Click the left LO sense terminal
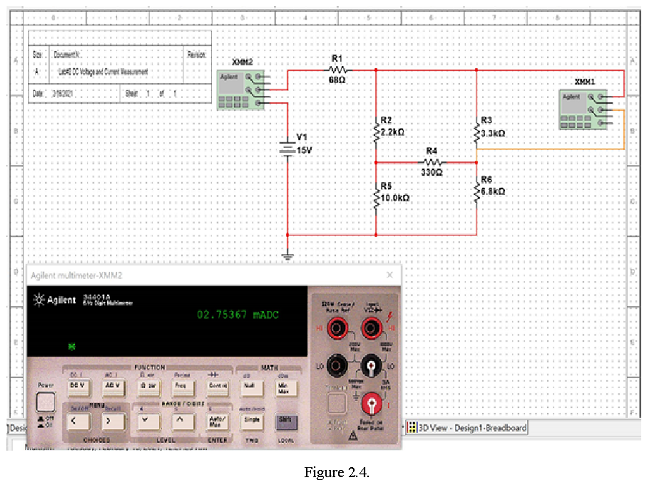The image size is (652, 489). pyautogui.click(x=337, y=366)
